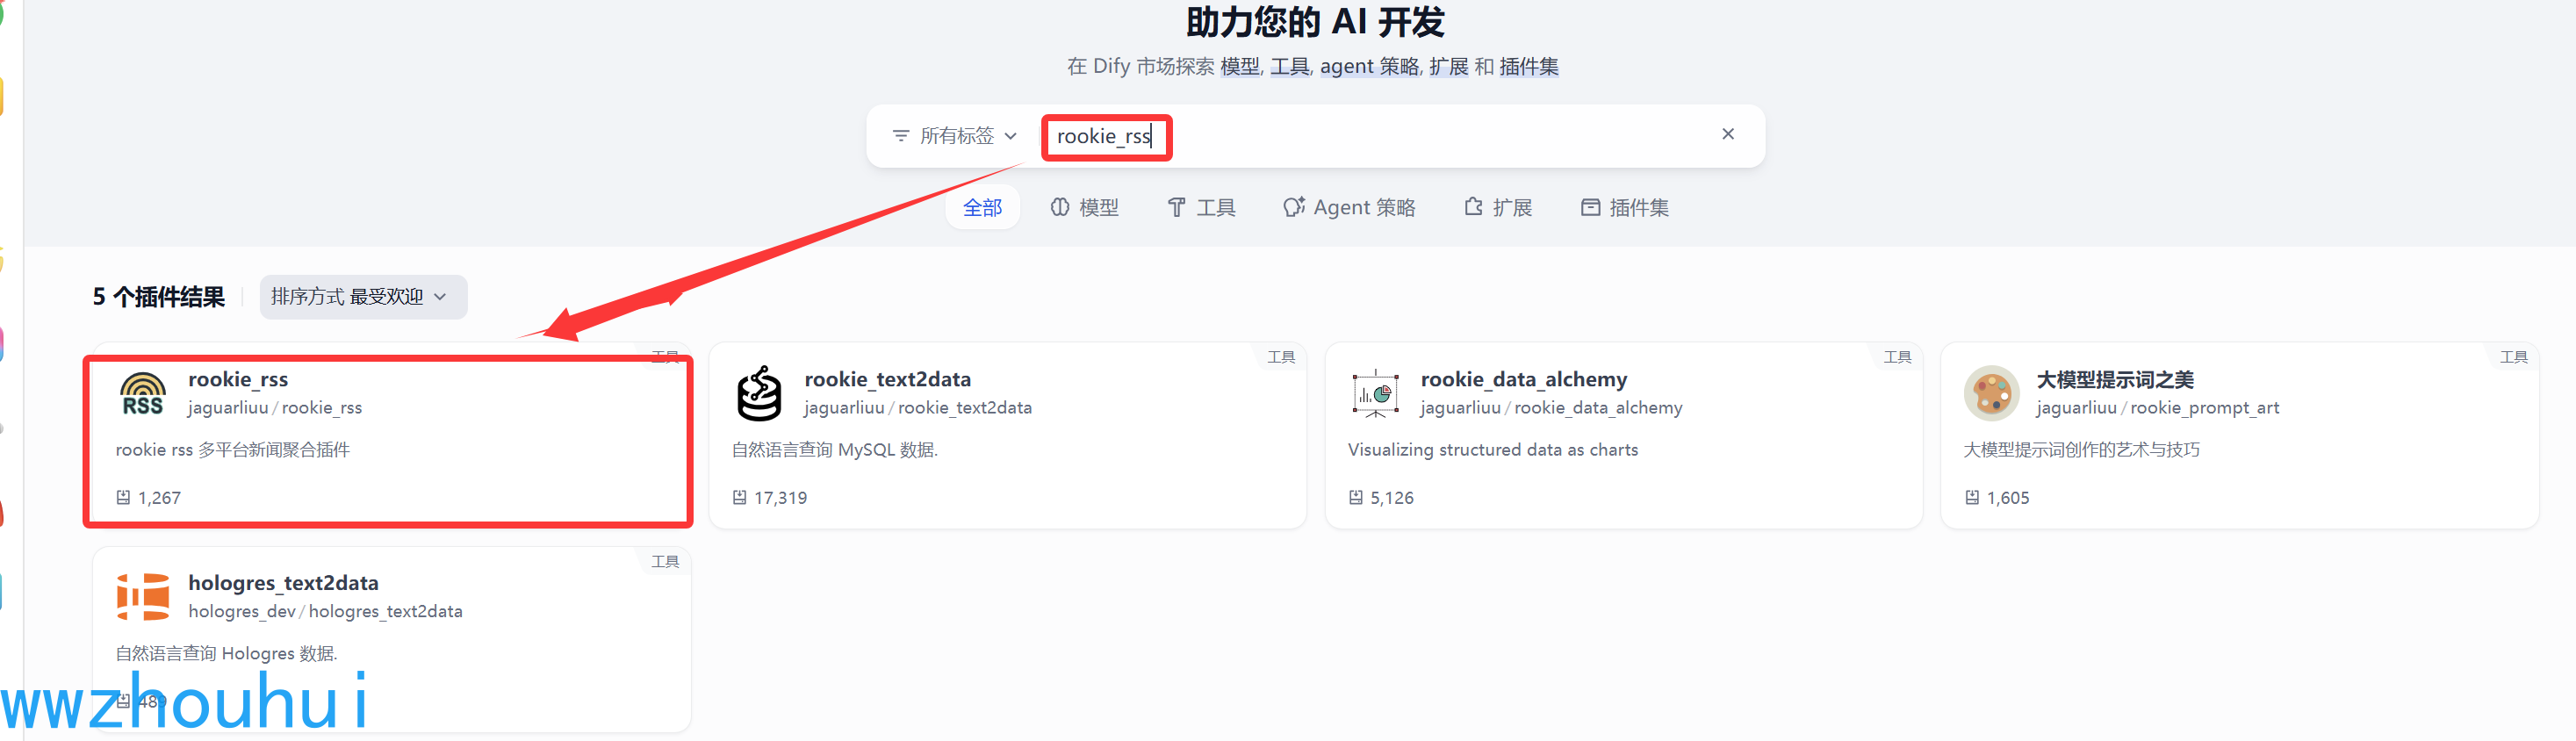This screenshot has height=741, width=2576.
Task: Open the rookie_rss plugin title
Action: point(238,379)
